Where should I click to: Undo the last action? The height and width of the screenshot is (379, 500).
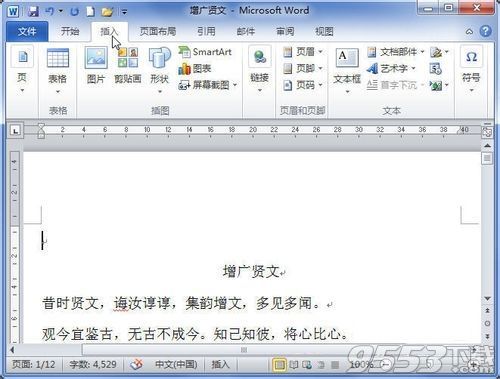[x=49, y=12]
